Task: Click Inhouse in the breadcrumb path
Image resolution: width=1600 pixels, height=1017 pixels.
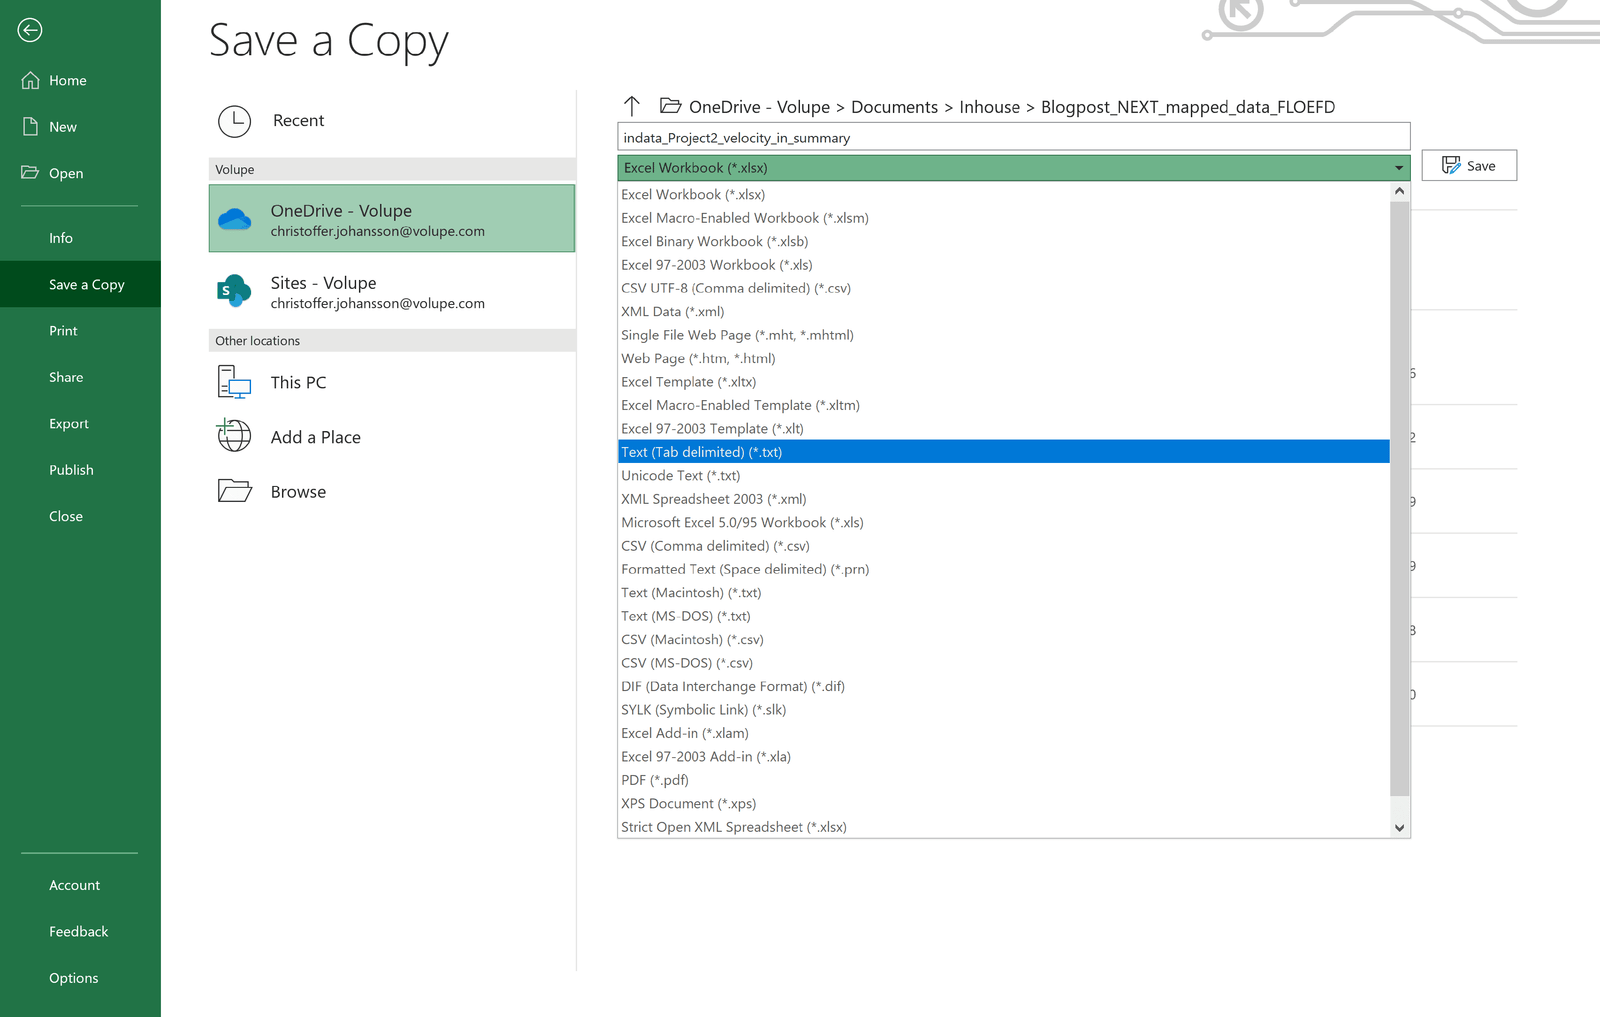Action: tap(989, 107)
